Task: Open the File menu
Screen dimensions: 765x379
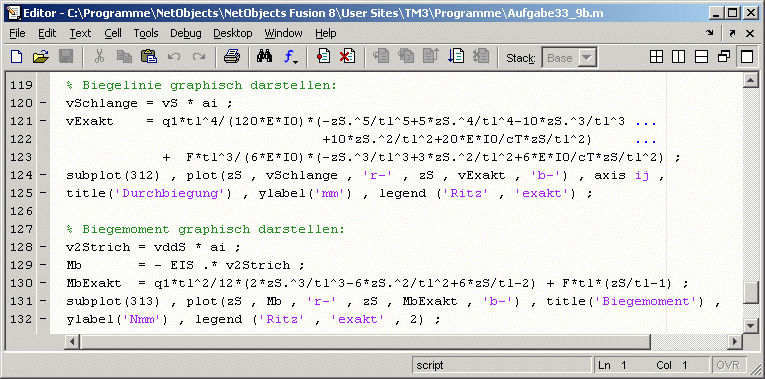Action: point(17,33)
